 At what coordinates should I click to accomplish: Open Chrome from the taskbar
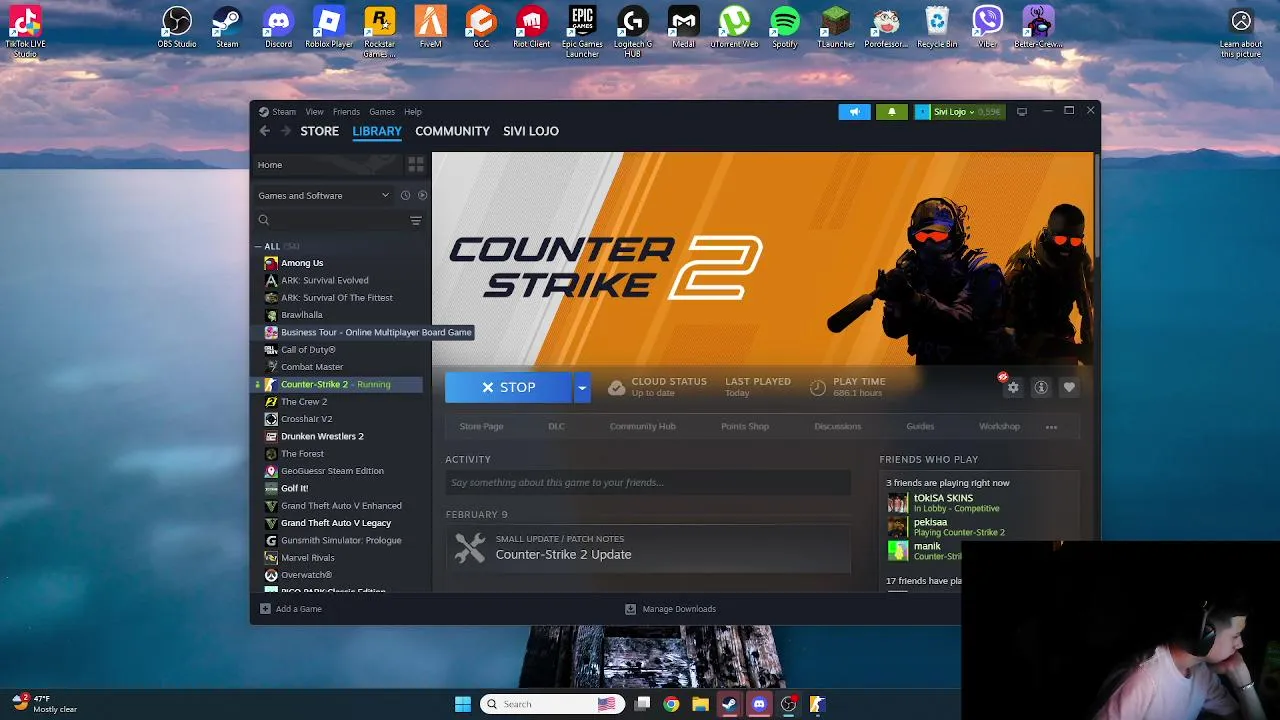[x=671, y=704]
